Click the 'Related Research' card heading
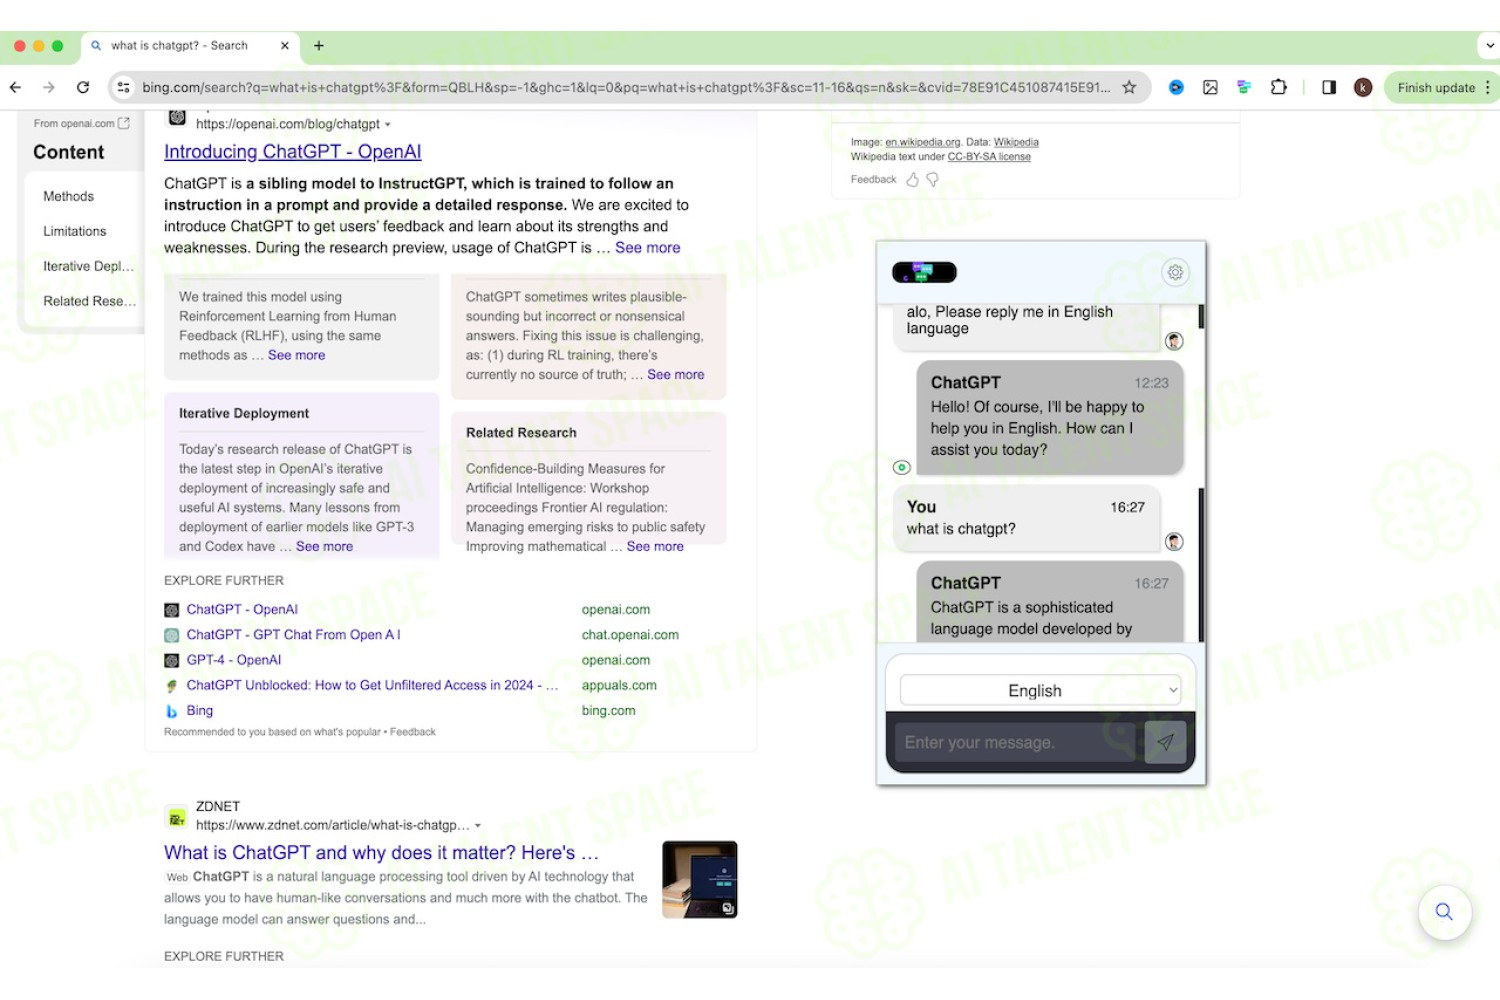1500x1000 pixels. click(x=521, y=432)
